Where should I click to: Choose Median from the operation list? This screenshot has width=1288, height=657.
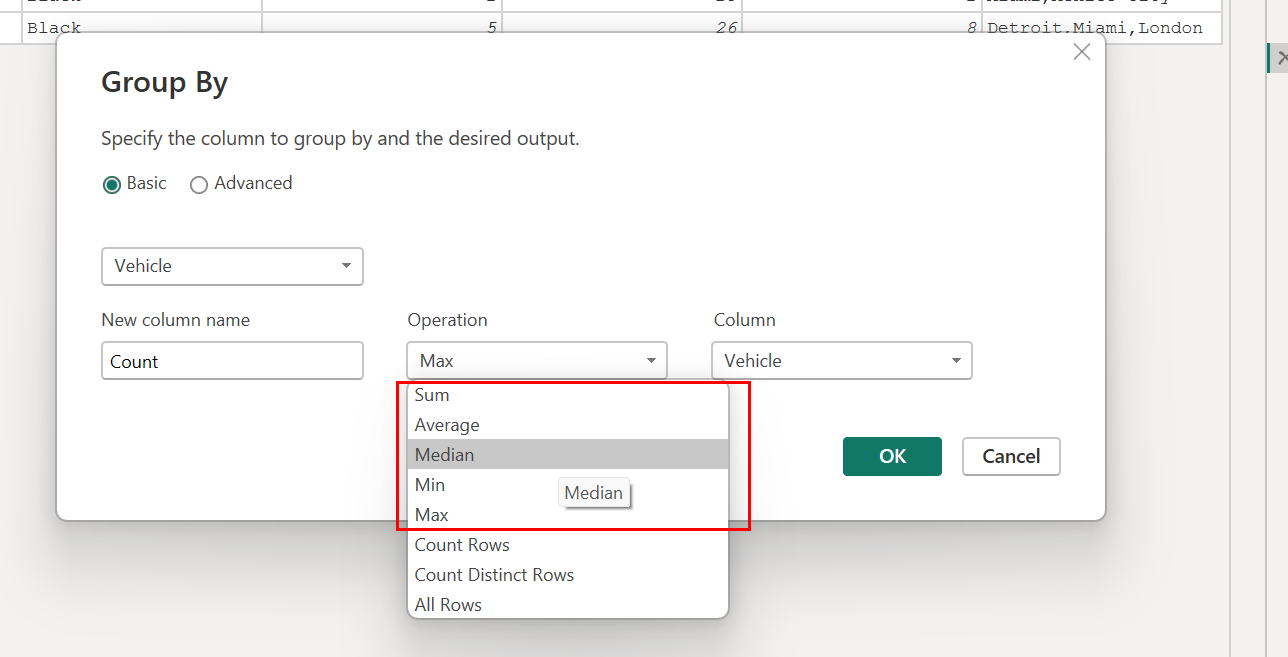click(x=568, y=455)
